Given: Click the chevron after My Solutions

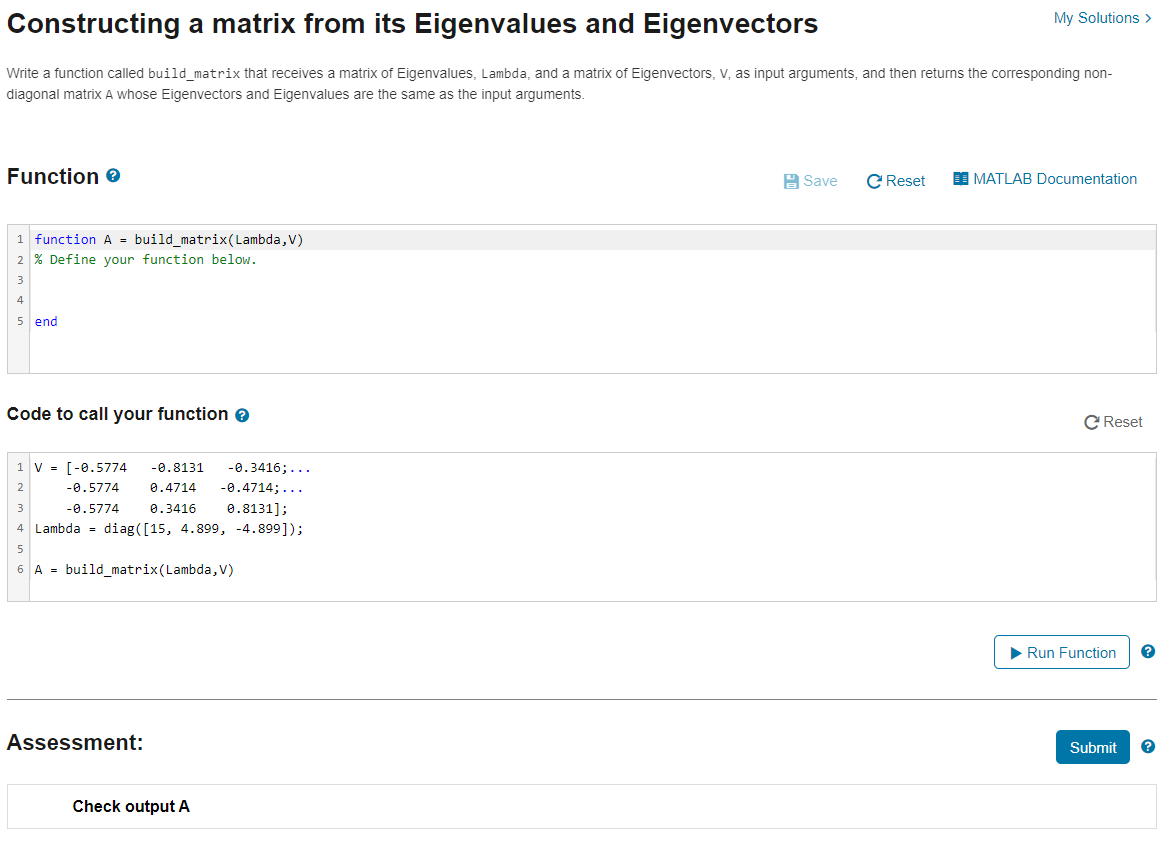Looking at the screenshot, I should [1149, 17].
